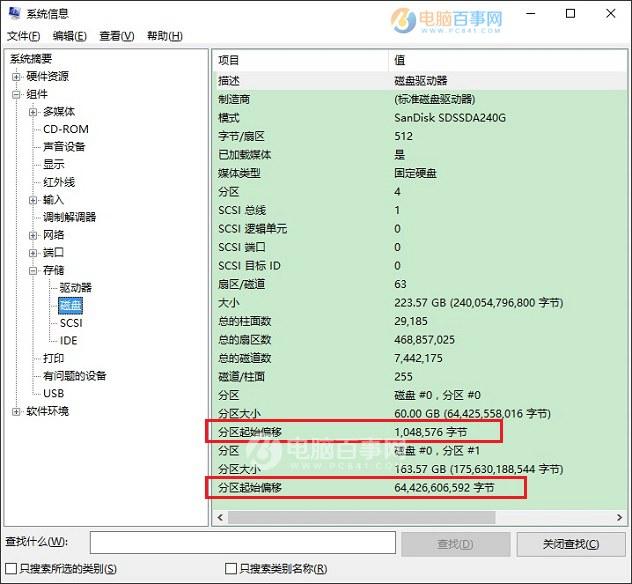This screenshot has width=632, height=584.
Task: Click the 磁盘 #0, 分区 #0 value
Action: point(437,395)
